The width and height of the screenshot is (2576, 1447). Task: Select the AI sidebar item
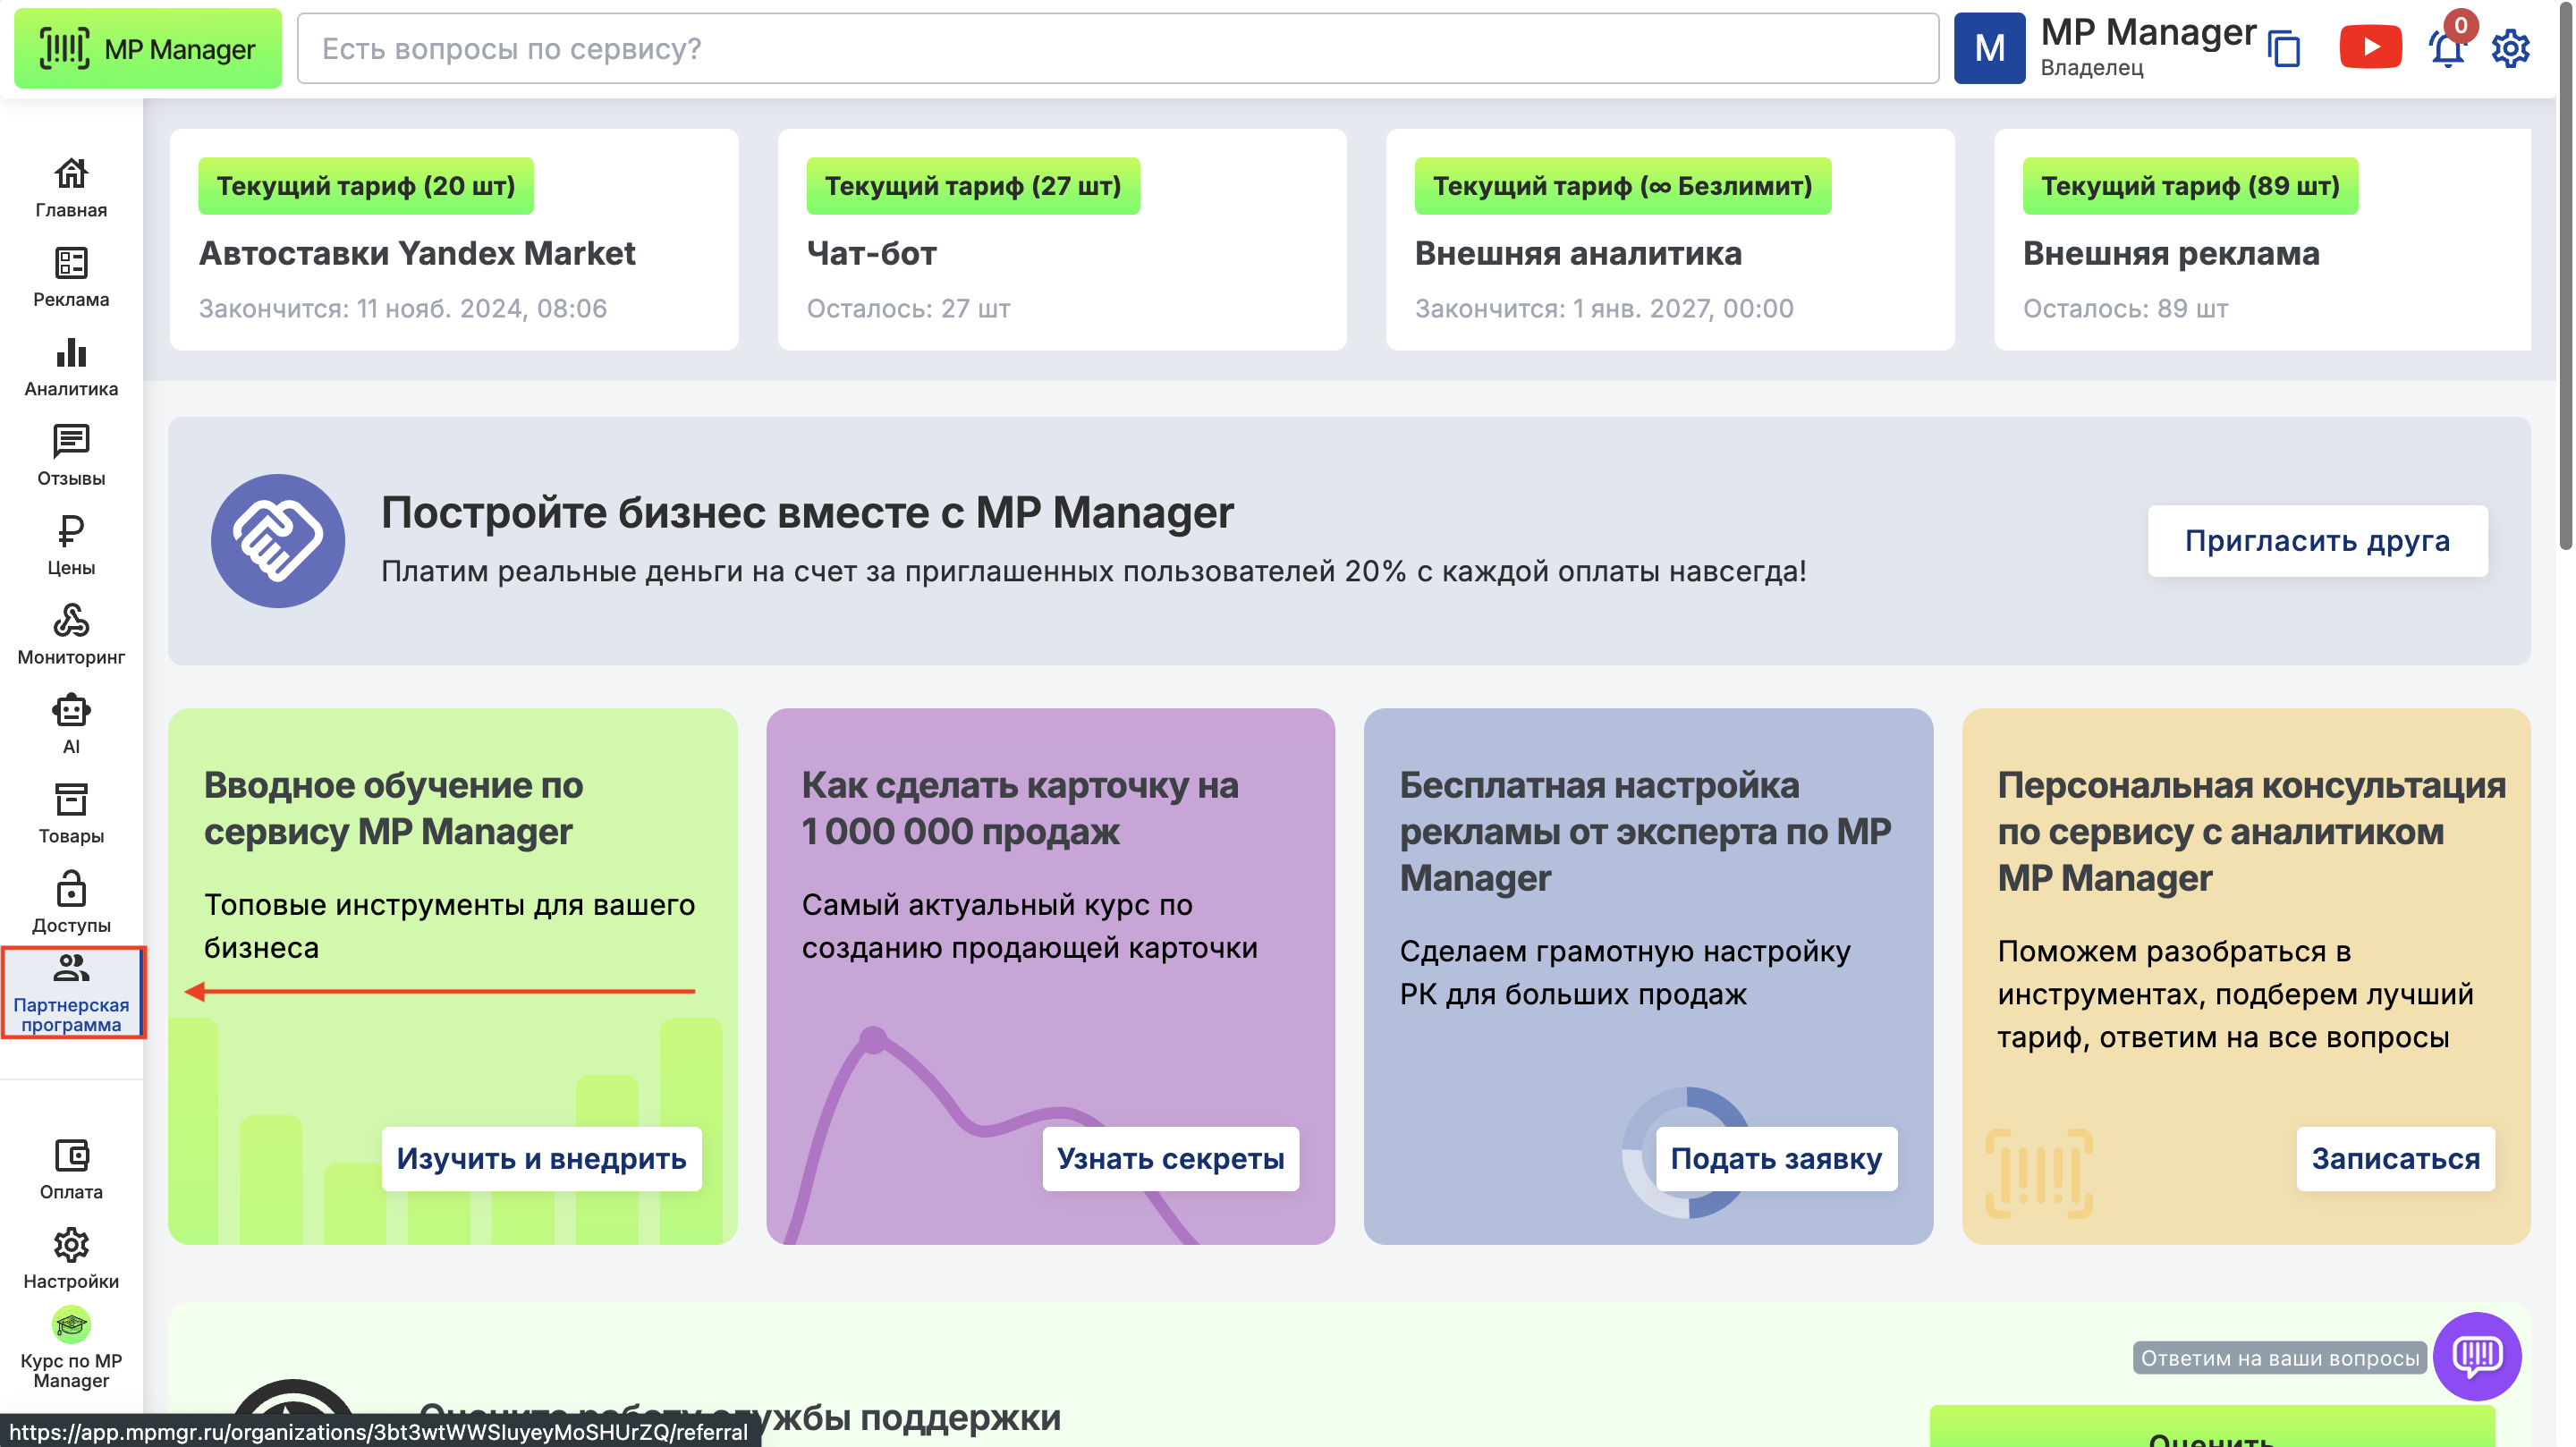(x=71, y=724)
